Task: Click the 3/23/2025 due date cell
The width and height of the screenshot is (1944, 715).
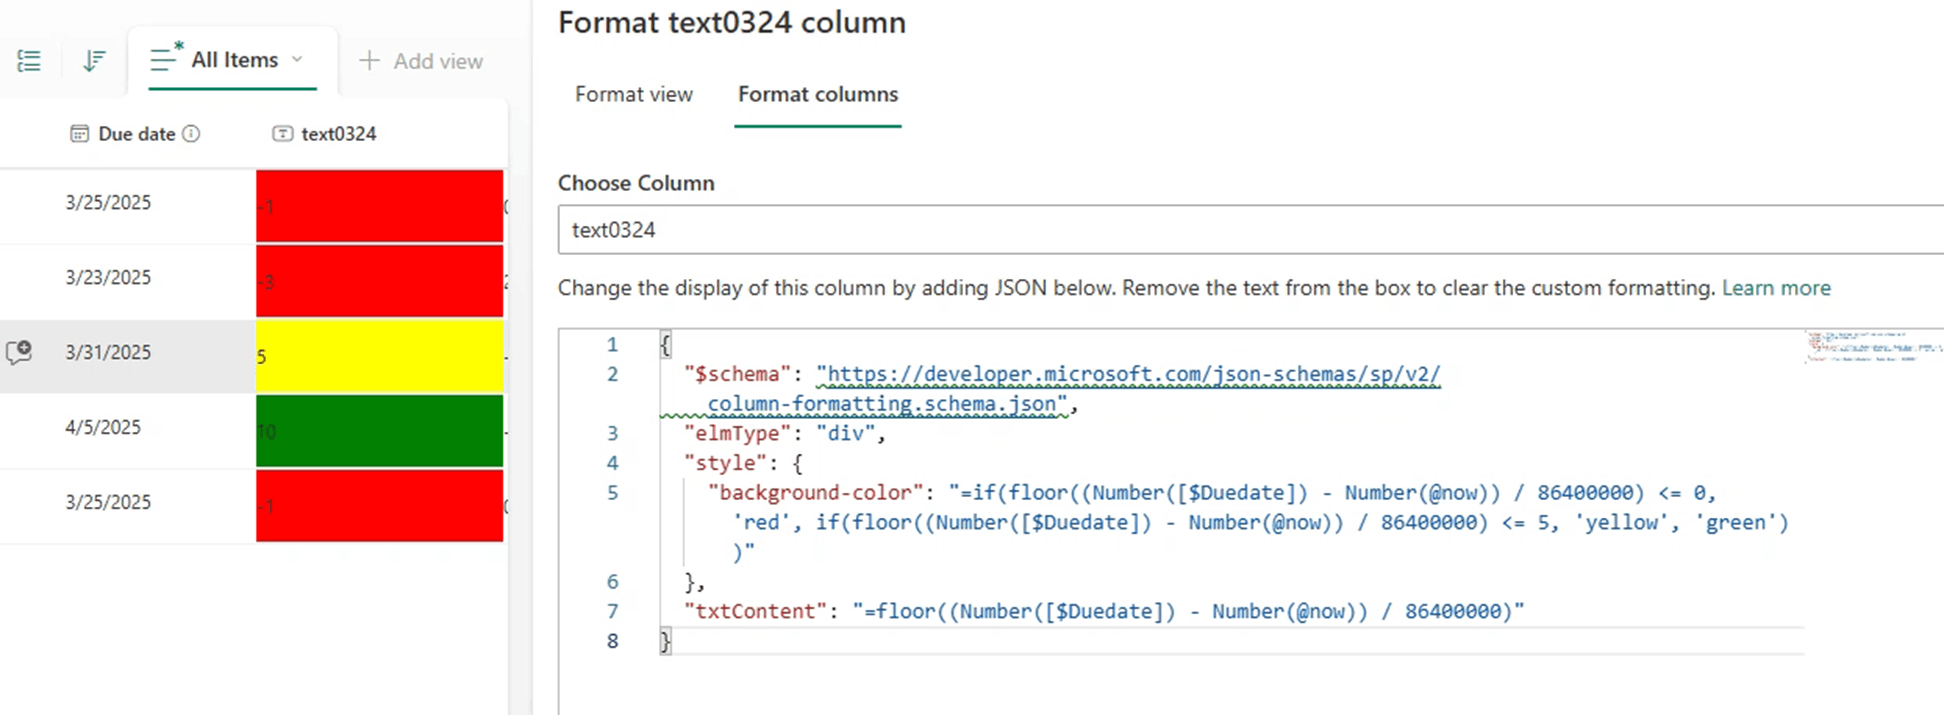Action: (108, 277)
